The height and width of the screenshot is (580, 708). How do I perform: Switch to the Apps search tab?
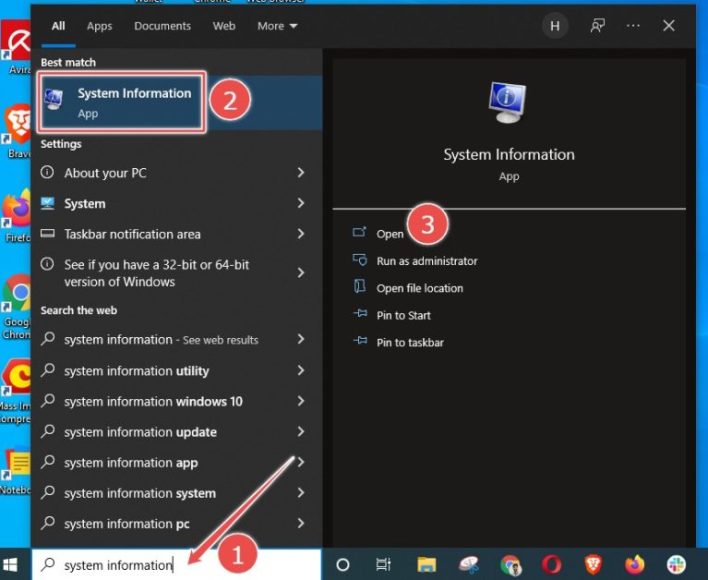click(x=99, y=26)
